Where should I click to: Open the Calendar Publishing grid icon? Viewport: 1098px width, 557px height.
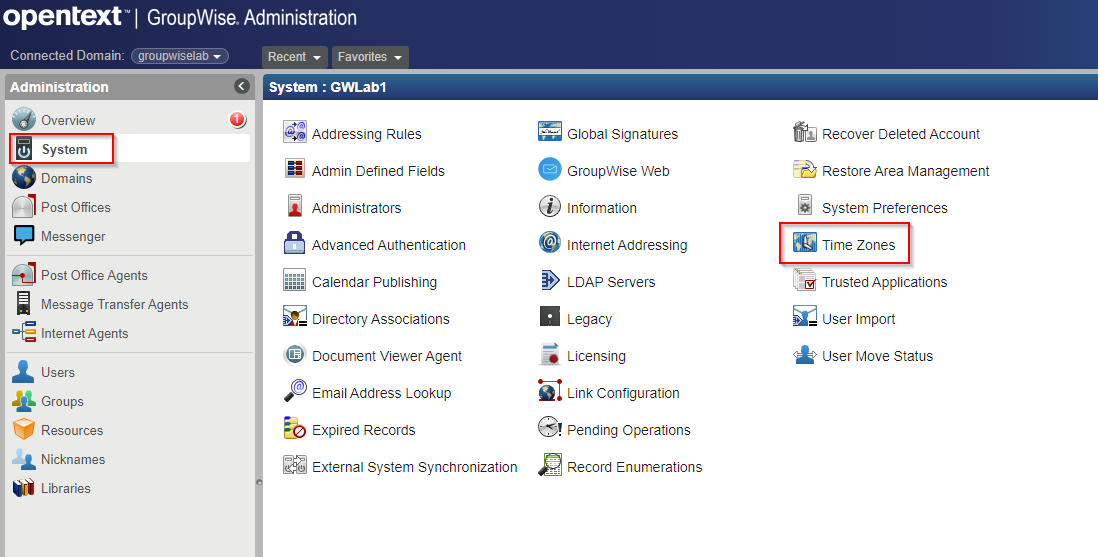[x=295, y=282]
